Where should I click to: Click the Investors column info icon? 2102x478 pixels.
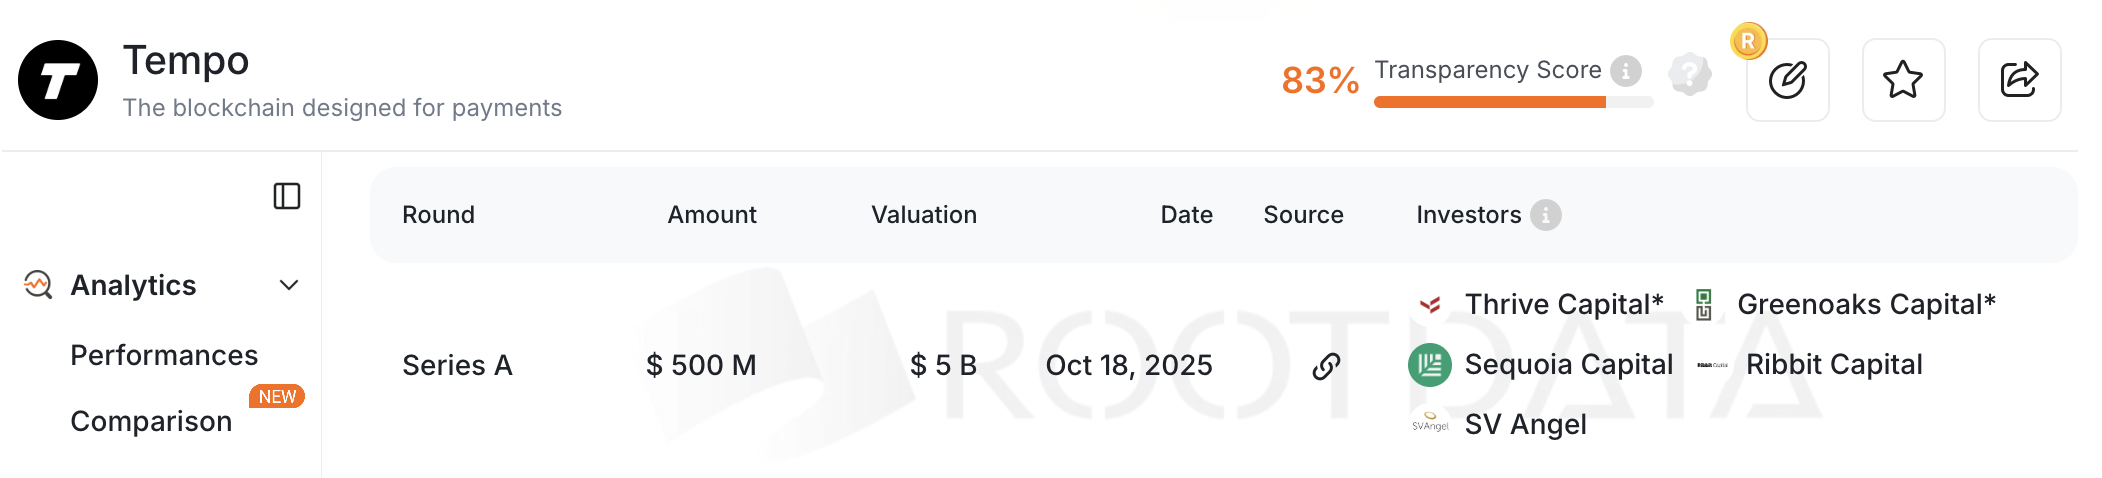click(1545, 215)
